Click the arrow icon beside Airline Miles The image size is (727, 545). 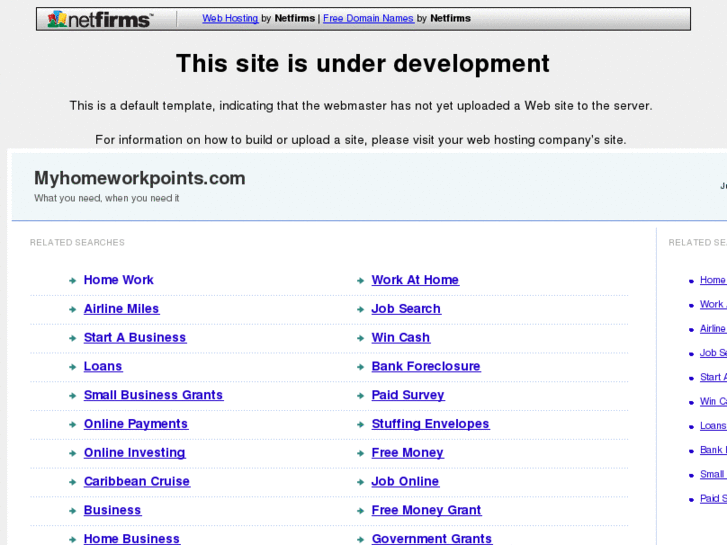[72, 309]
